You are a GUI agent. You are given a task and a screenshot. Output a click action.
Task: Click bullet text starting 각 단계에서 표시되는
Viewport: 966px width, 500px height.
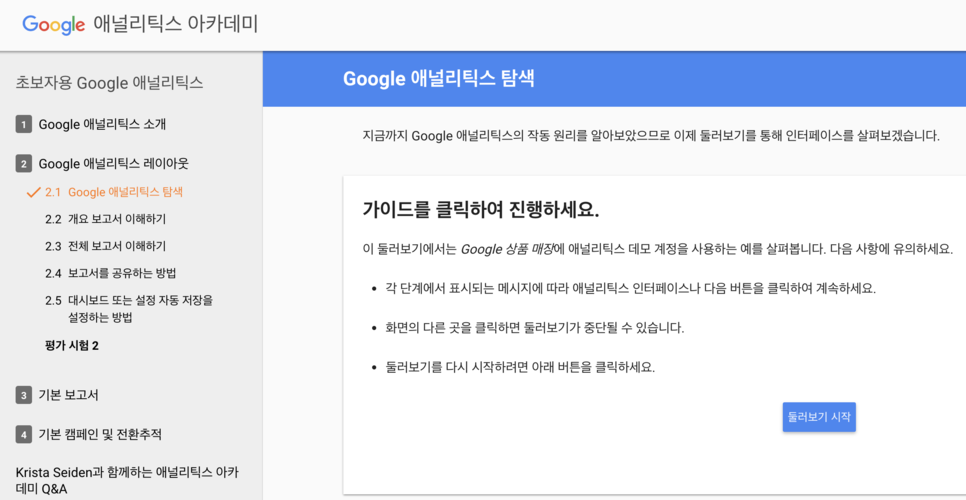(631, 289)
